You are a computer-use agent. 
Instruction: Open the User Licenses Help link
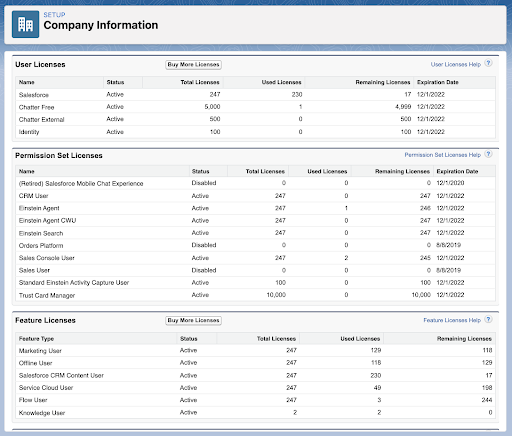(x=456, y=64)
